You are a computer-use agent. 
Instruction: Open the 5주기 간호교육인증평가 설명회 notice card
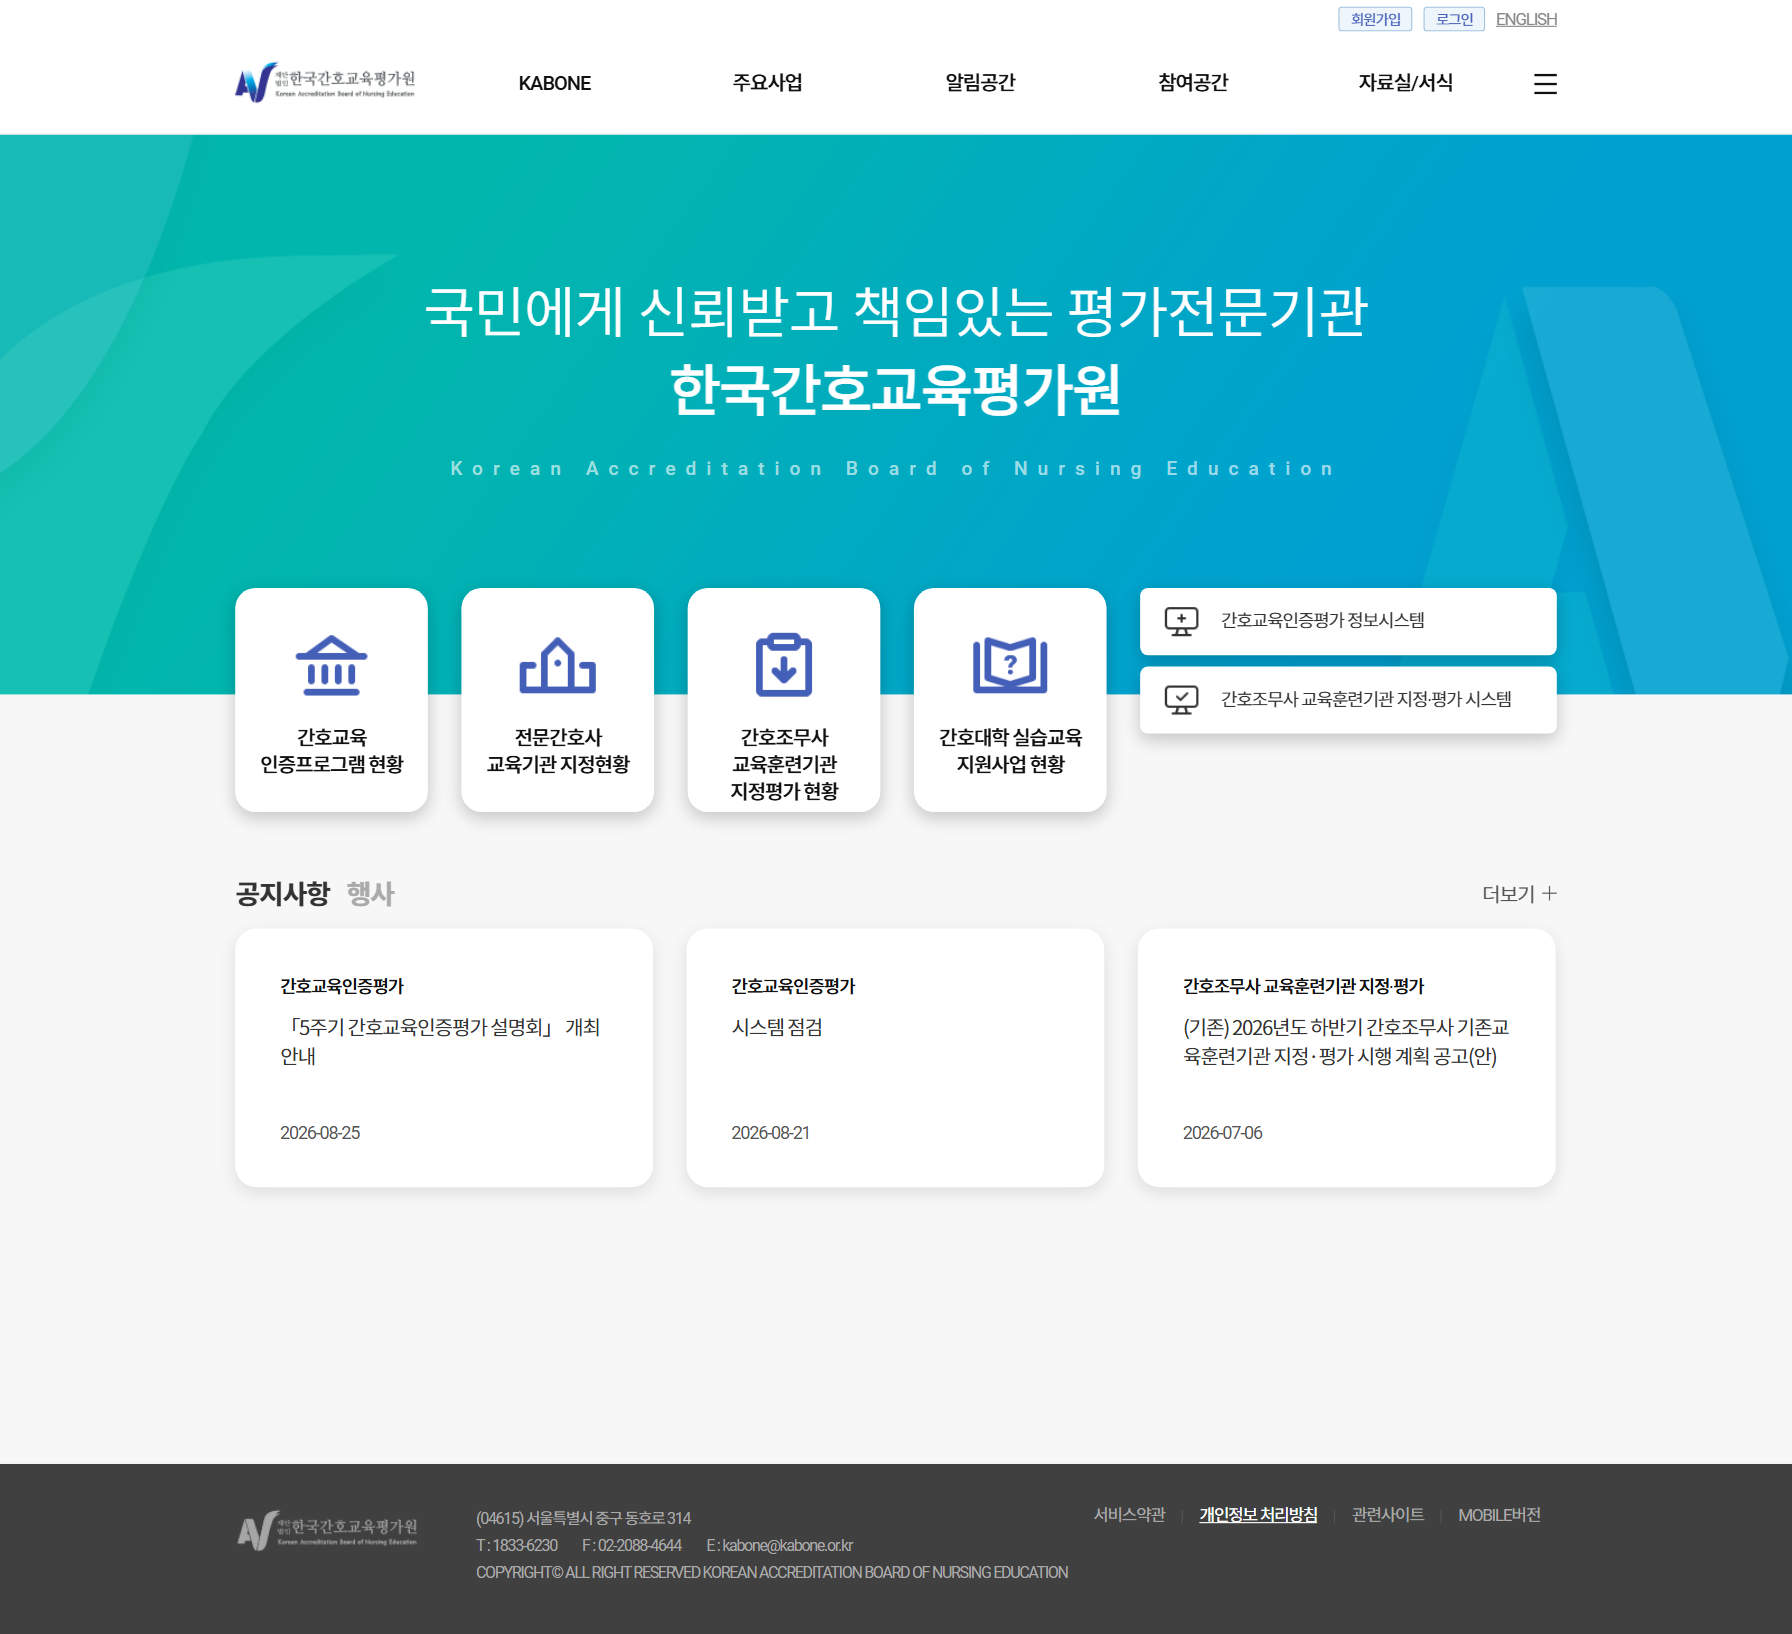(444, 1058)
